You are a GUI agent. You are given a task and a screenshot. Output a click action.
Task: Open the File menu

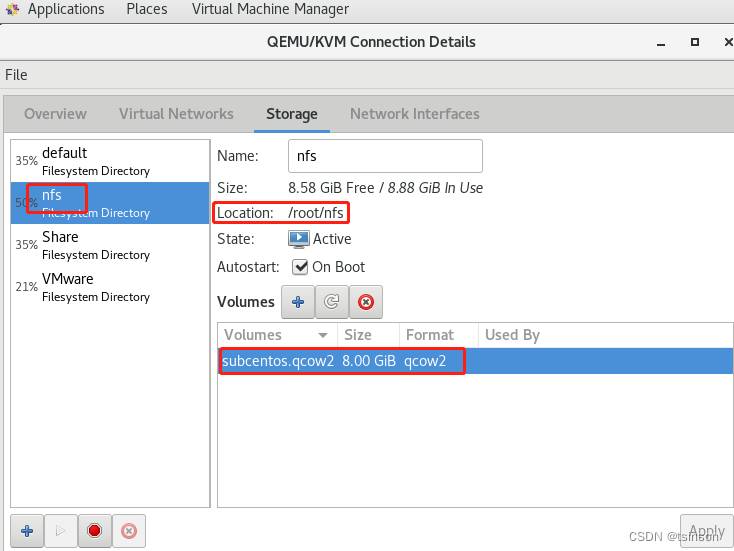16,75
